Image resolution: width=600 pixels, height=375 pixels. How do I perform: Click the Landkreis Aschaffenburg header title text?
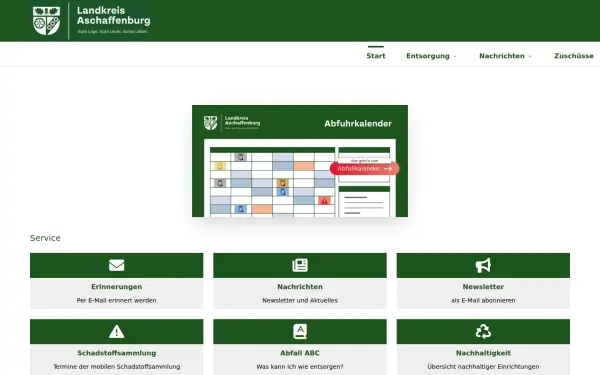[113, 15]
